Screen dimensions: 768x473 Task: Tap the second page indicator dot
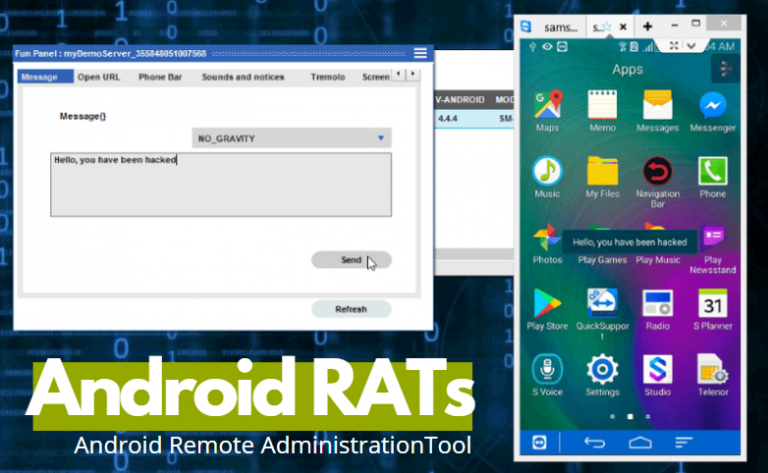tap(630, 417)
